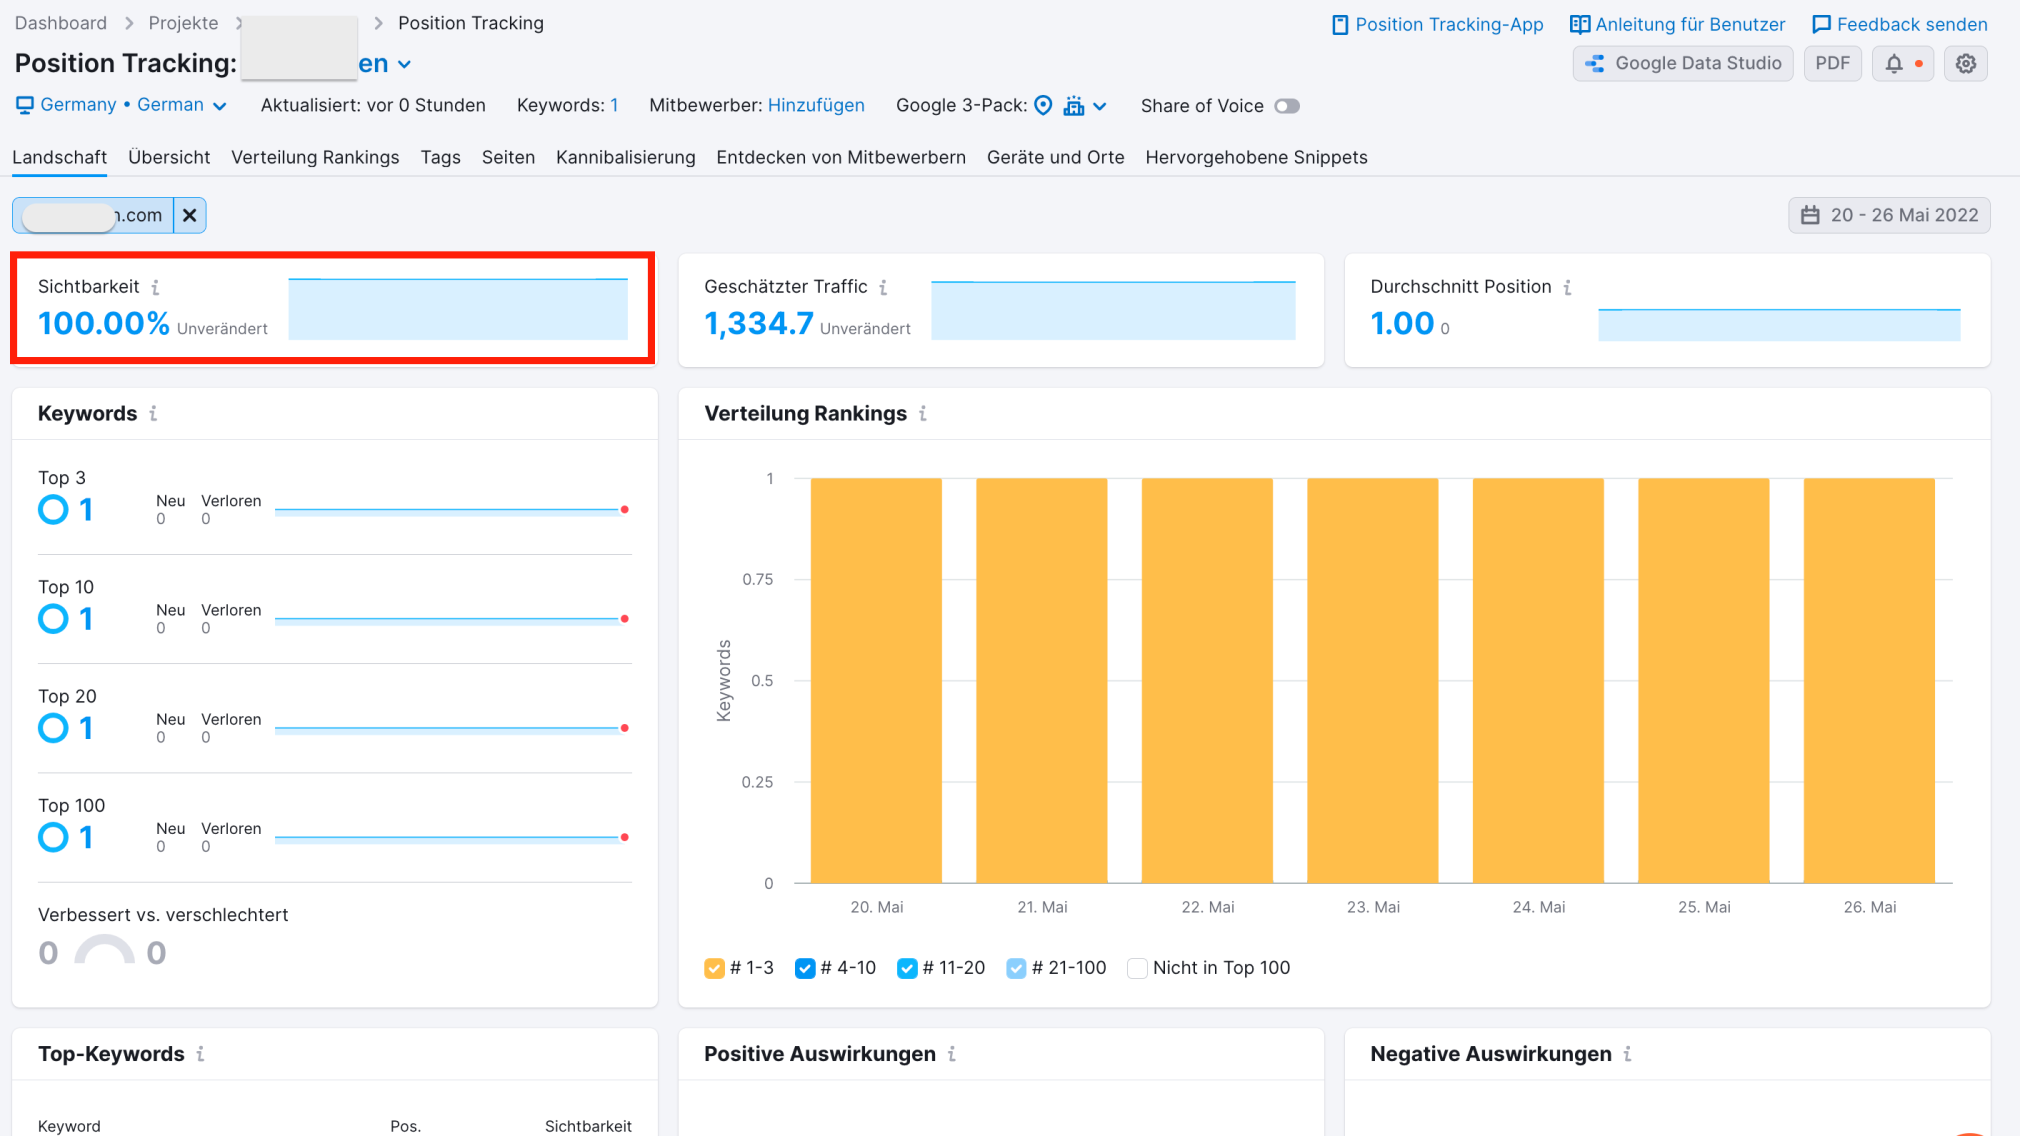The image size is (2020, 1136).
Task: Open the Position Tracking-App link
Action: (1438, 24)
